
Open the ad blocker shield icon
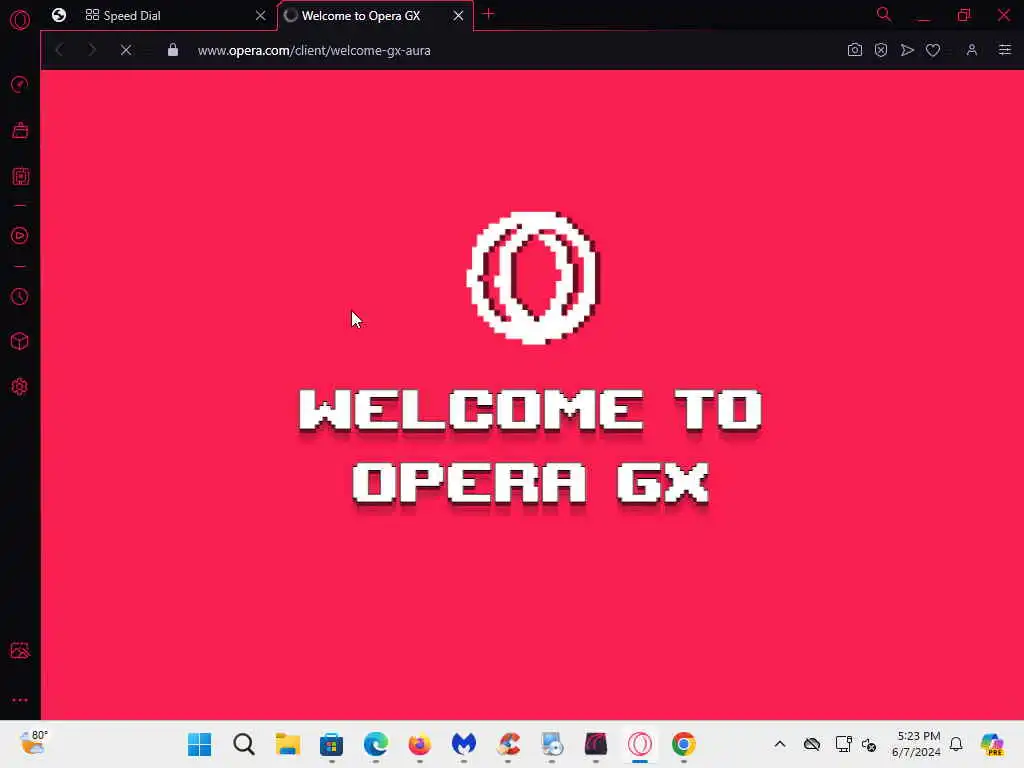click(881, 50)
